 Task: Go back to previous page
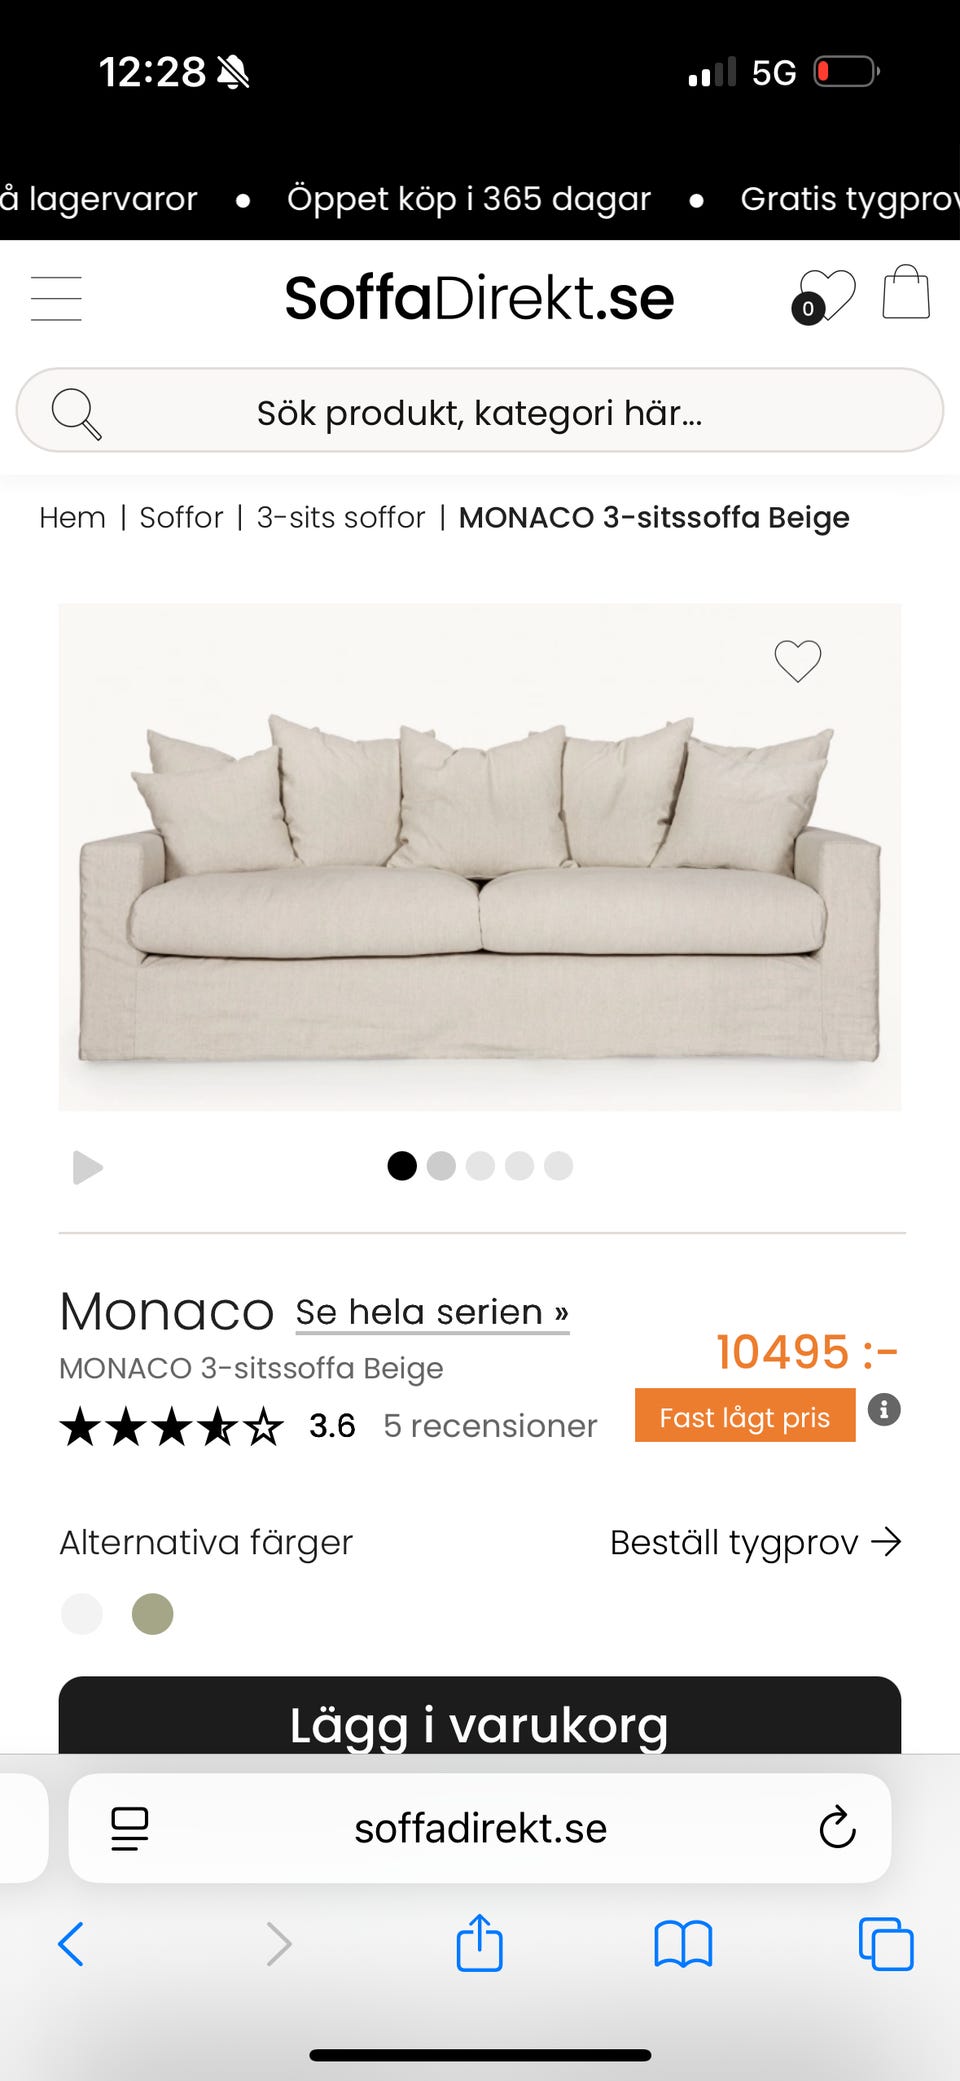pyautogui.click(x=72, y=1944)
